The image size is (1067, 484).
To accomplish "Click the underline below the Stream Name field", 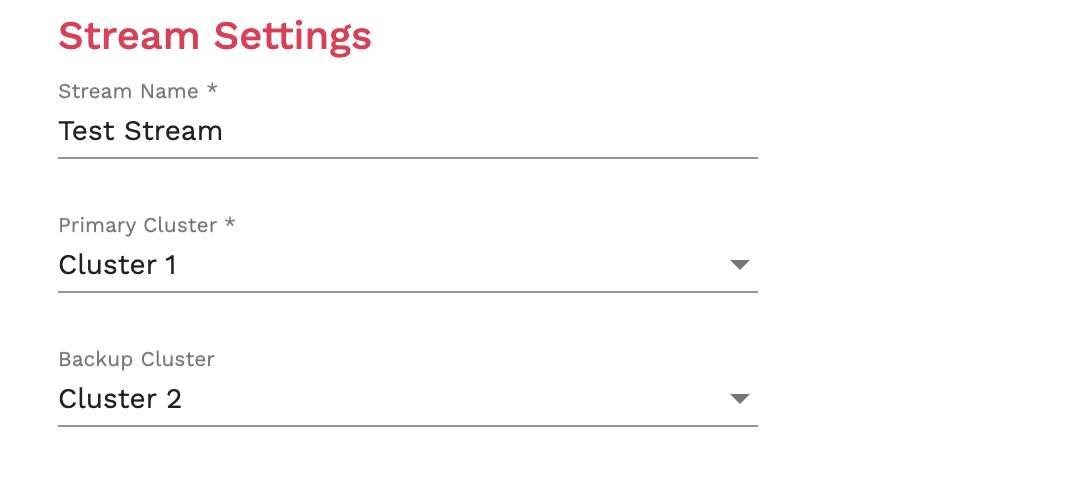I will click(x=407, y=157).
